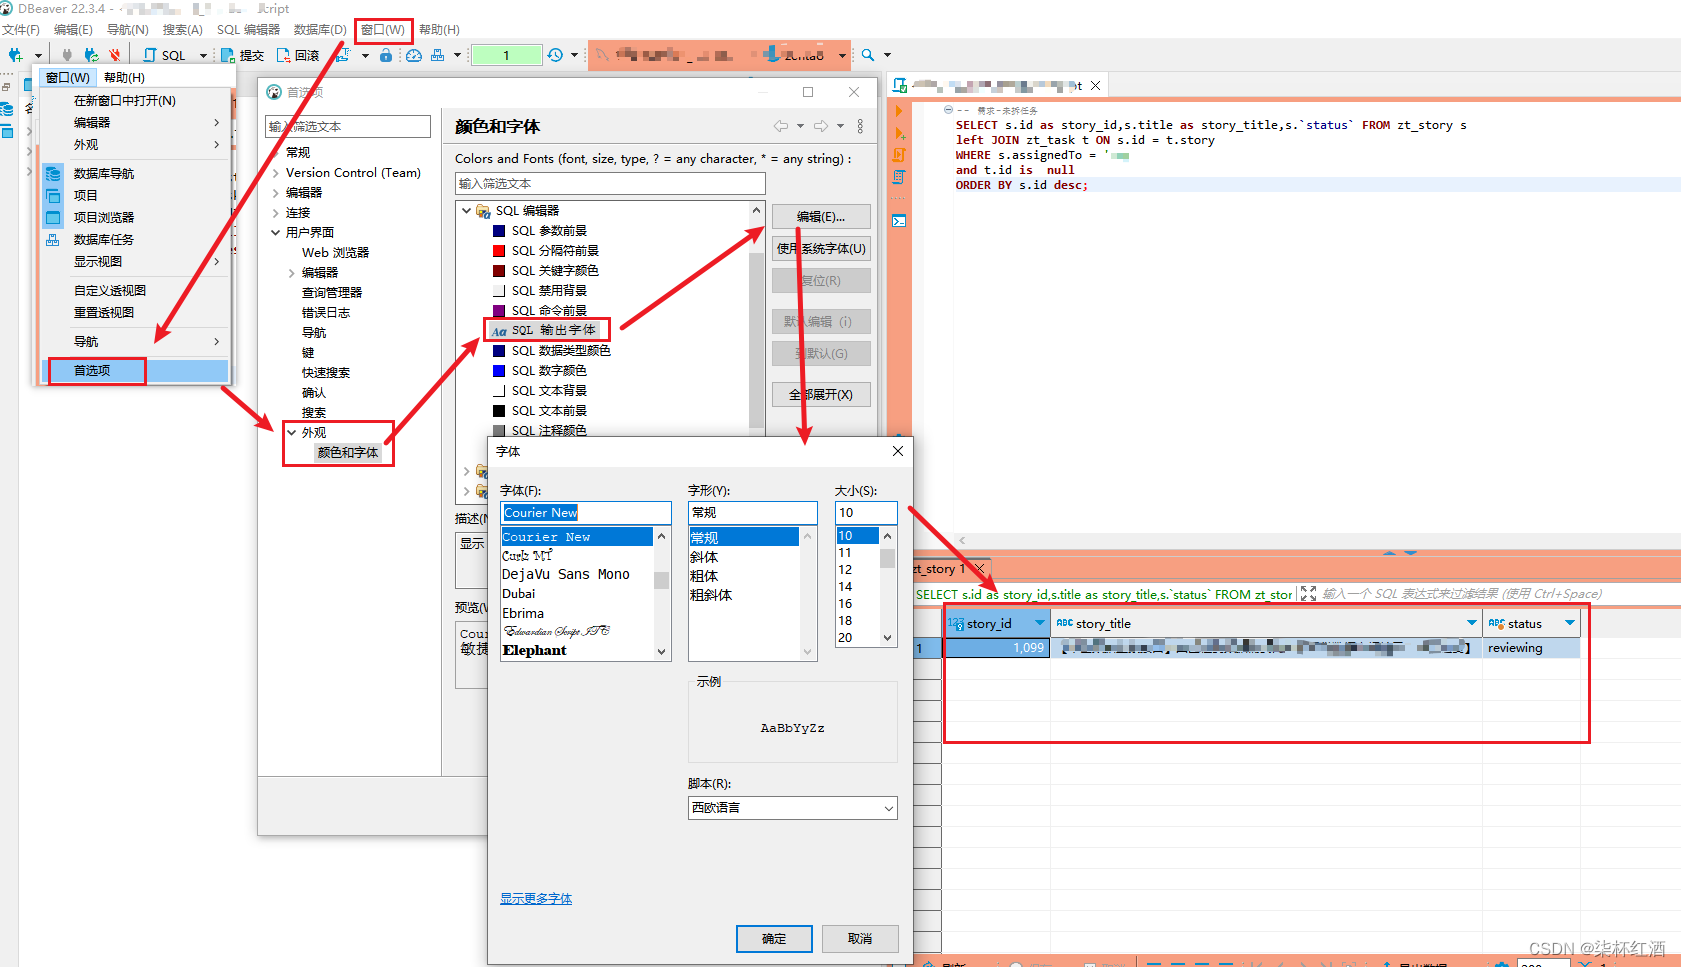The image size is (1681, 967).
Task: Open the 脚本 西欧语言 combo box
Action: pyautogui.click(x=792, y=808)
